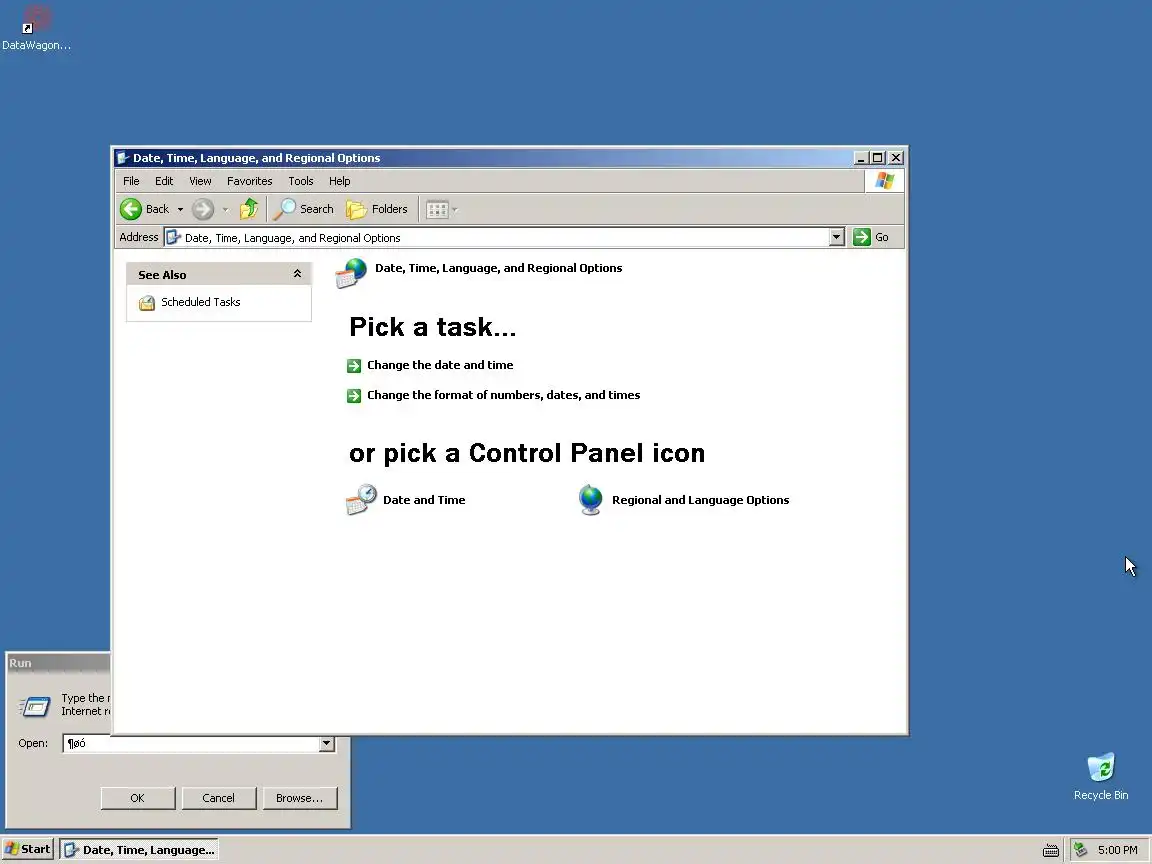Open the Date and Time link
This screenshot has height=864, width=1152.
(424, 500)
